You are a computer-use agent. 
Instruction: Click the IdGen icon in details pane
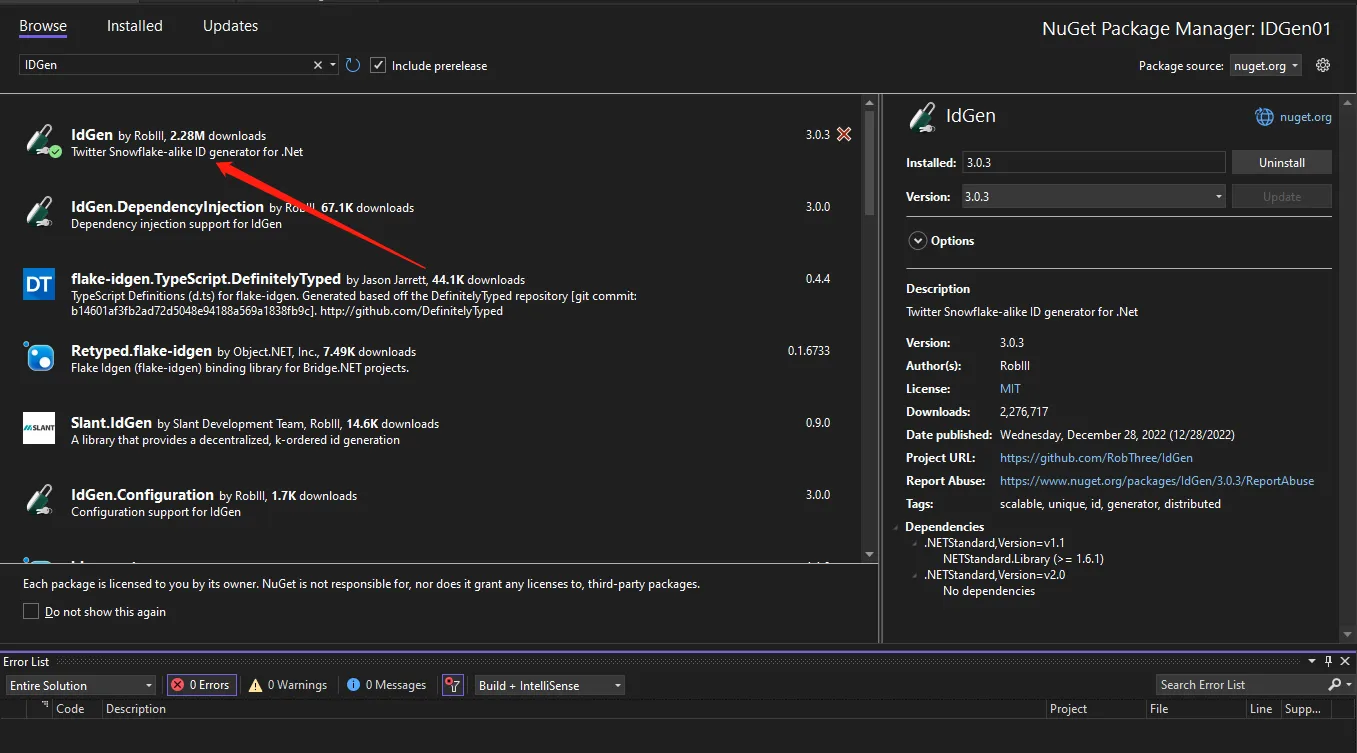pyautogui.click(x=921, y=116)
